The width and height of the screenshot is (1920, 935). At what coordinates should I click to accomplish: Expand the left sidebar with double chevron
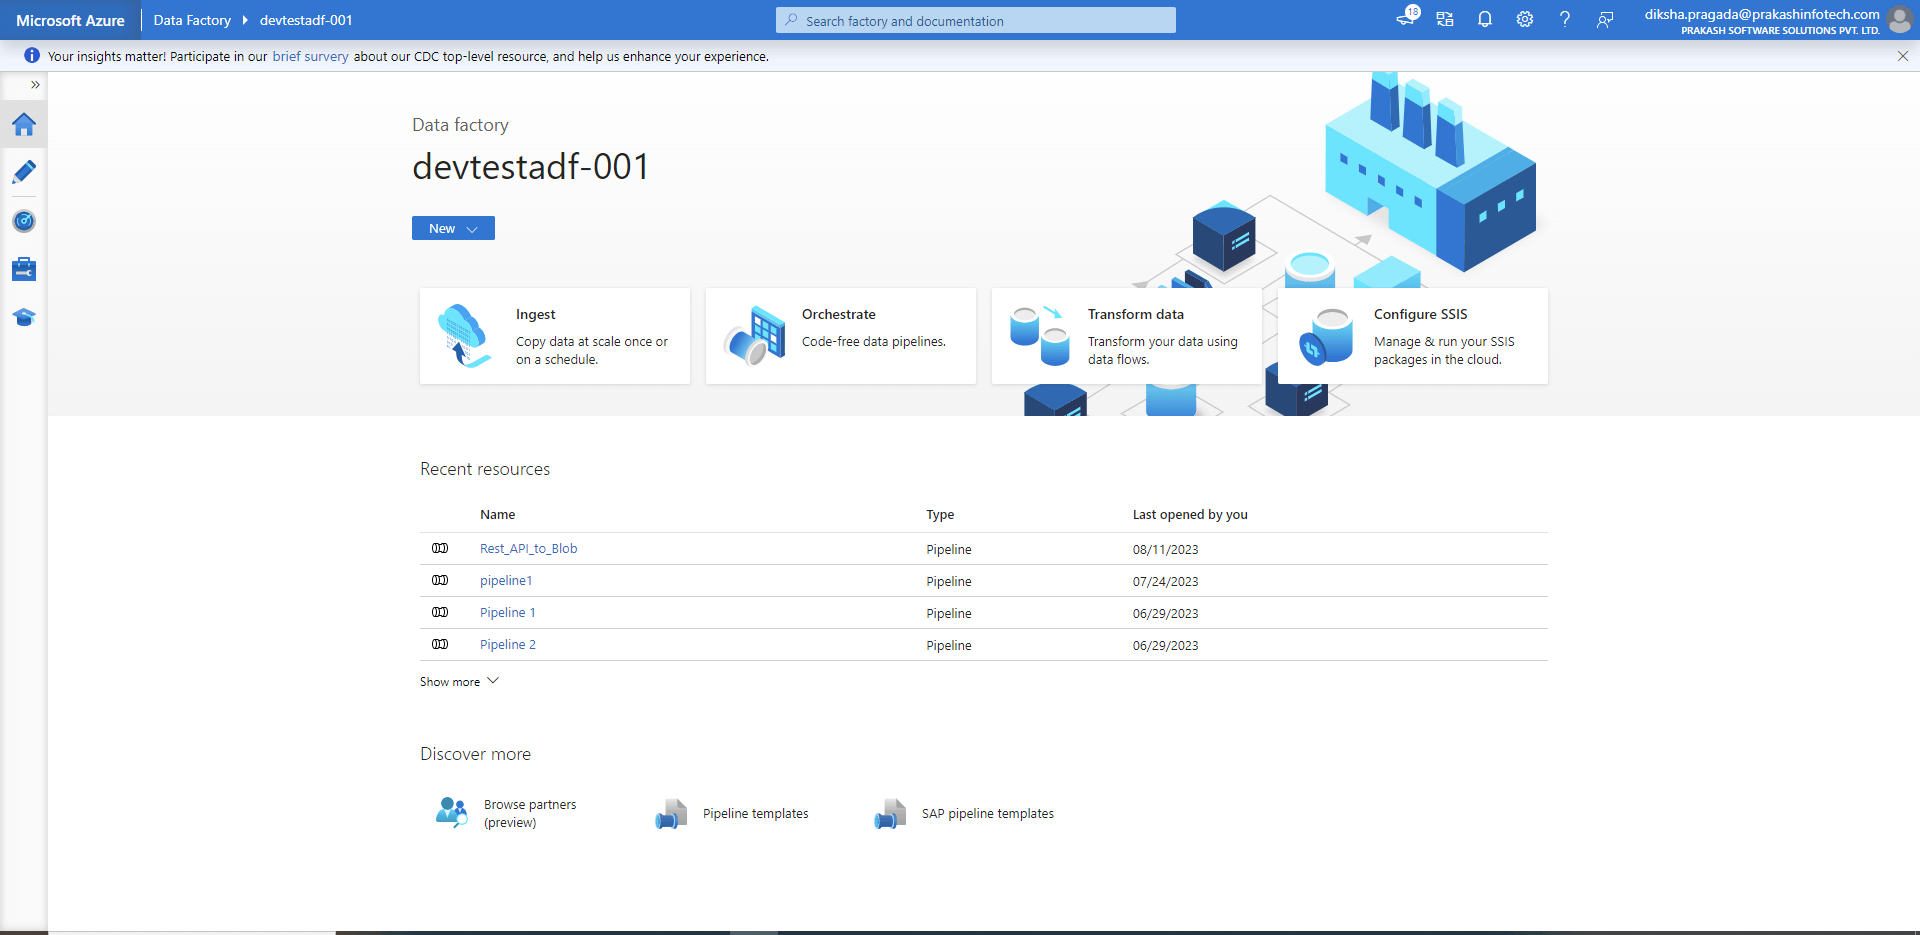point(35,85)
